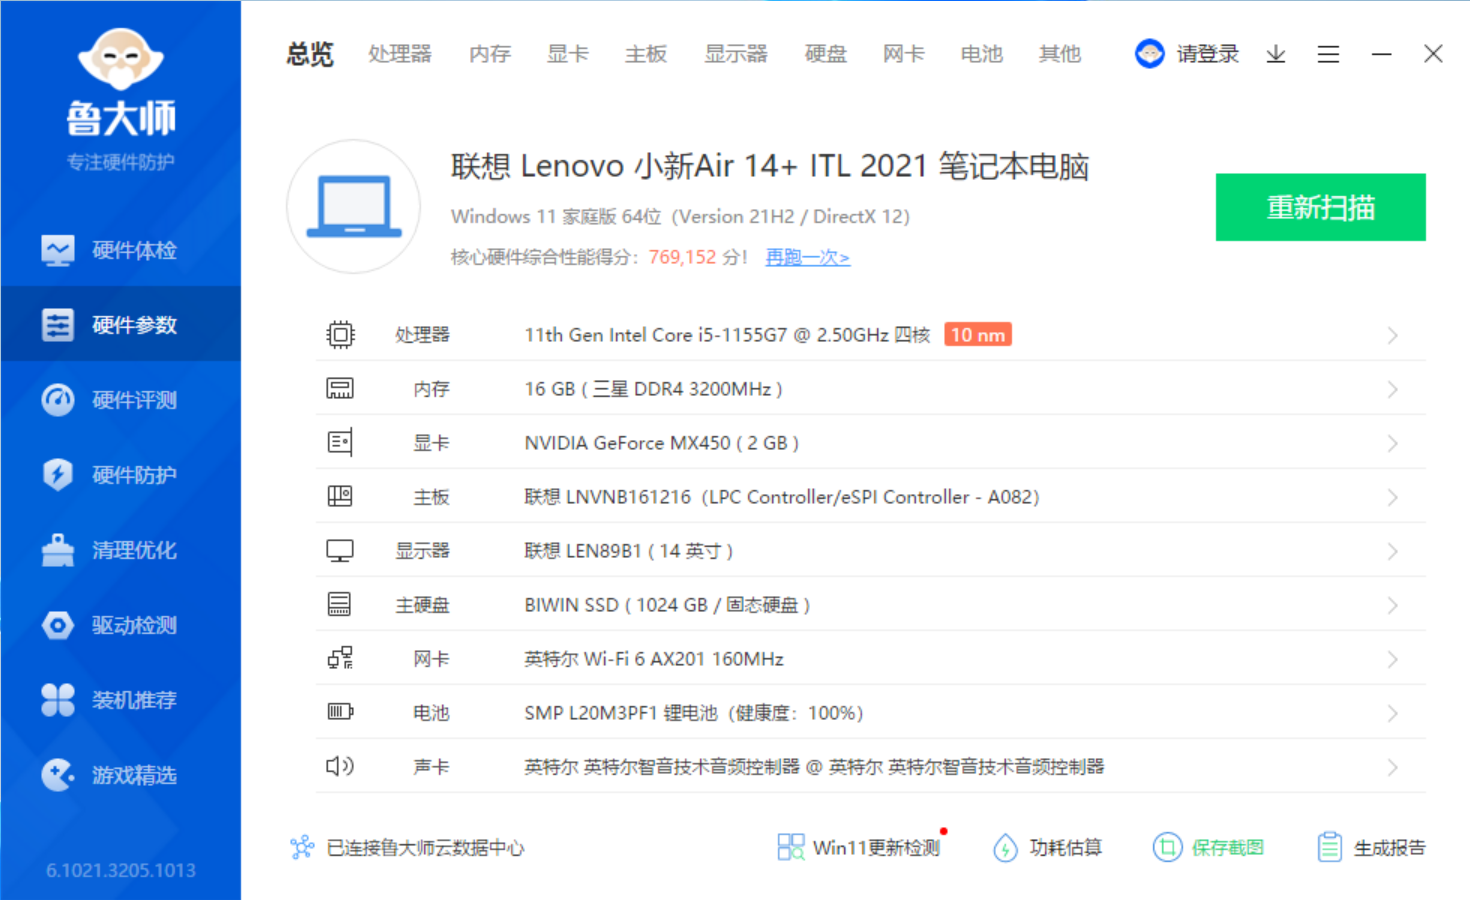
Task: Expand the 网卡 row chevron
Action: [1392, 659]
